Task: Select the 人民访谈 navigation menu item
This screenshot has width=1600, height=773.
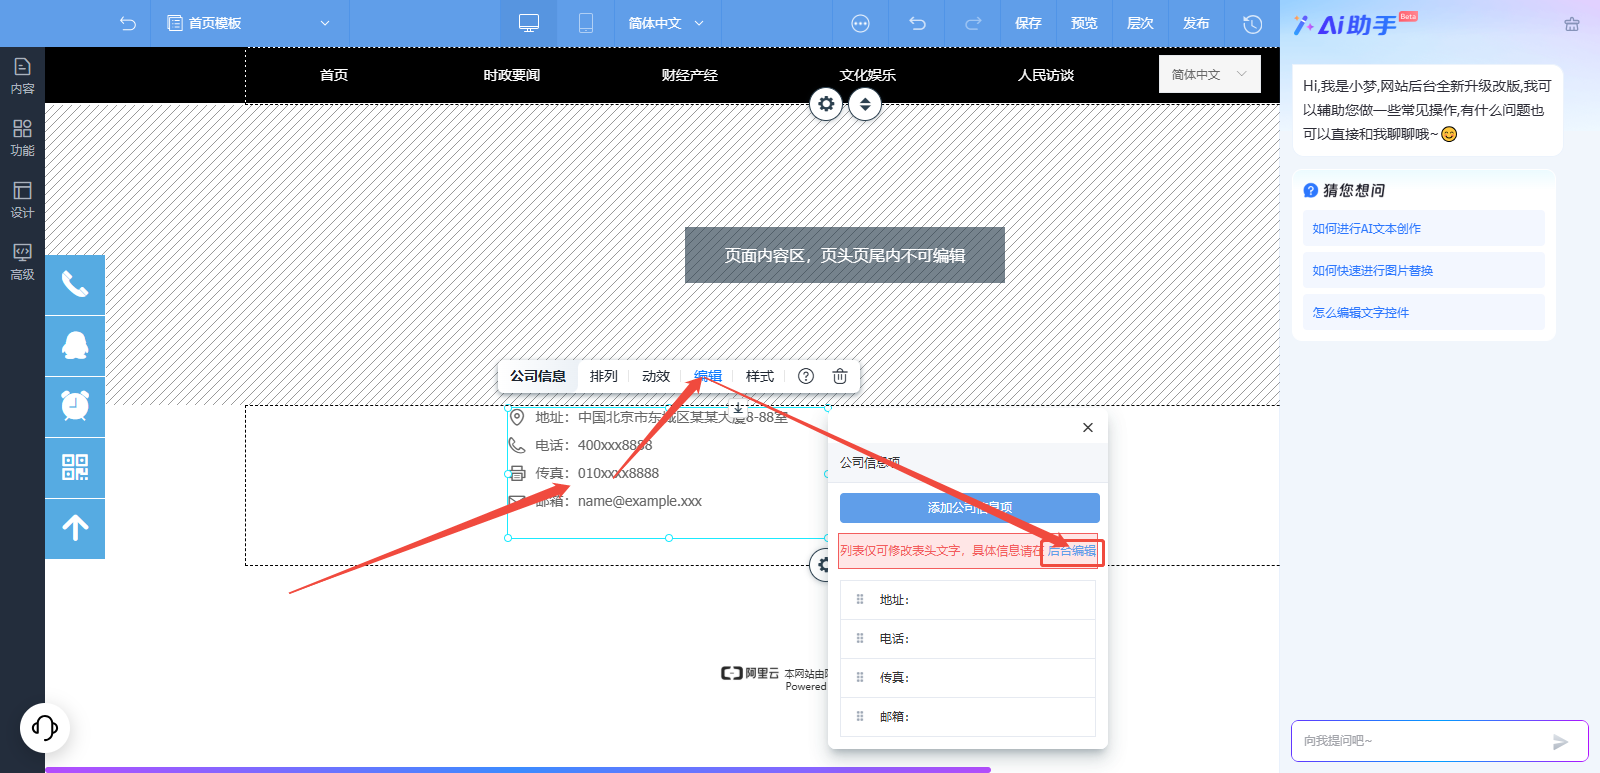Action: 1046,75
